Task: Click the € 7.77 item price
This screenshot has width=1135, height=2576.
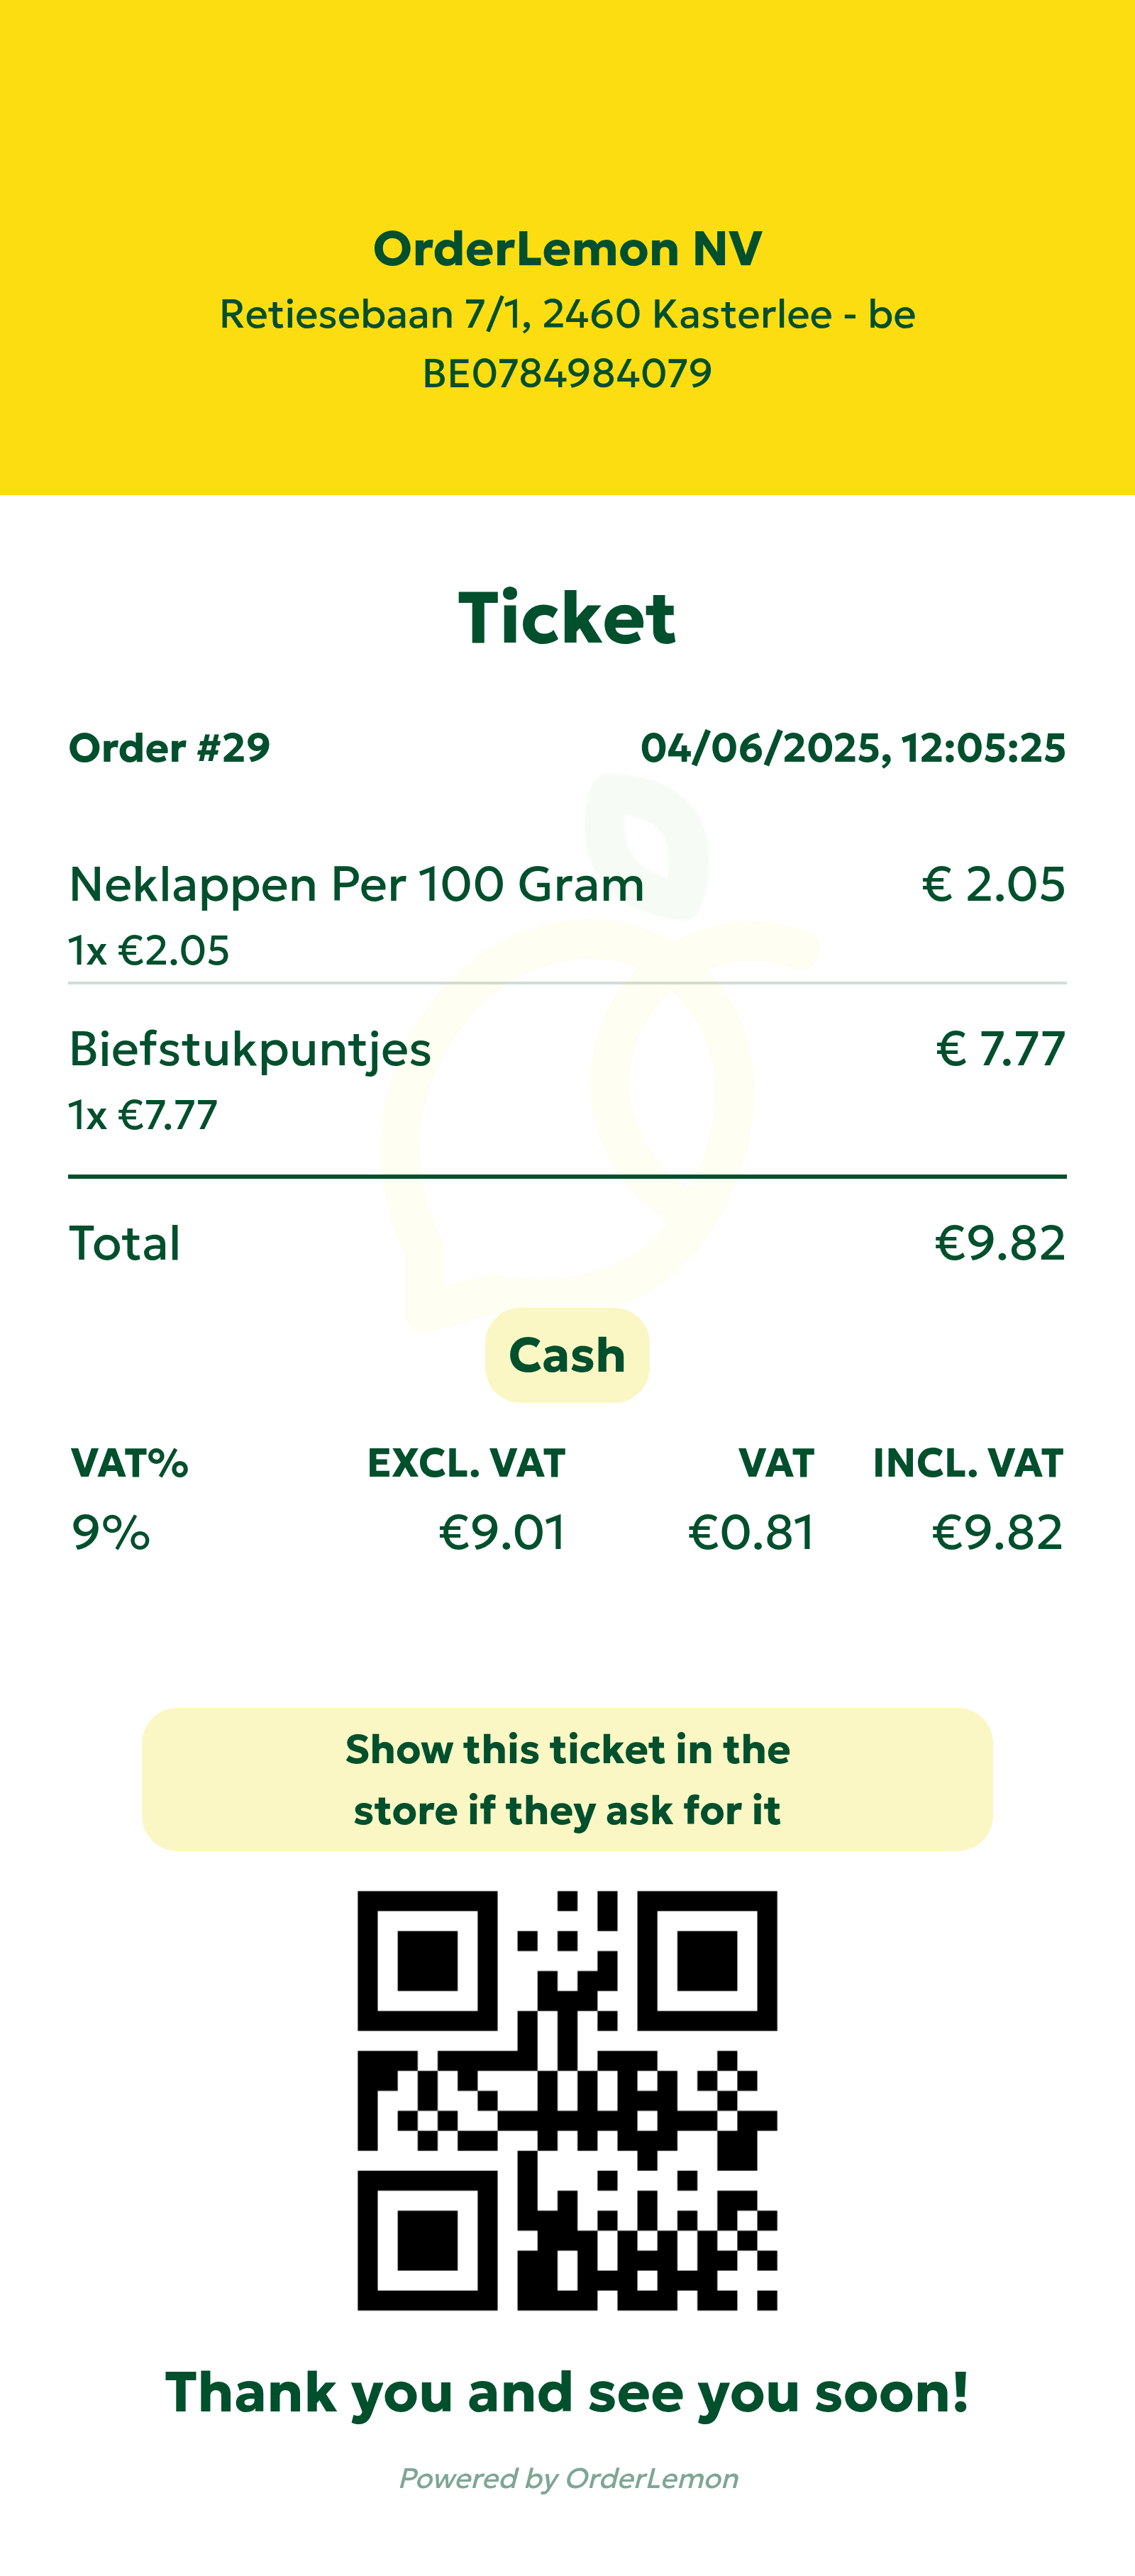Action: [x=1000, y=1048]
